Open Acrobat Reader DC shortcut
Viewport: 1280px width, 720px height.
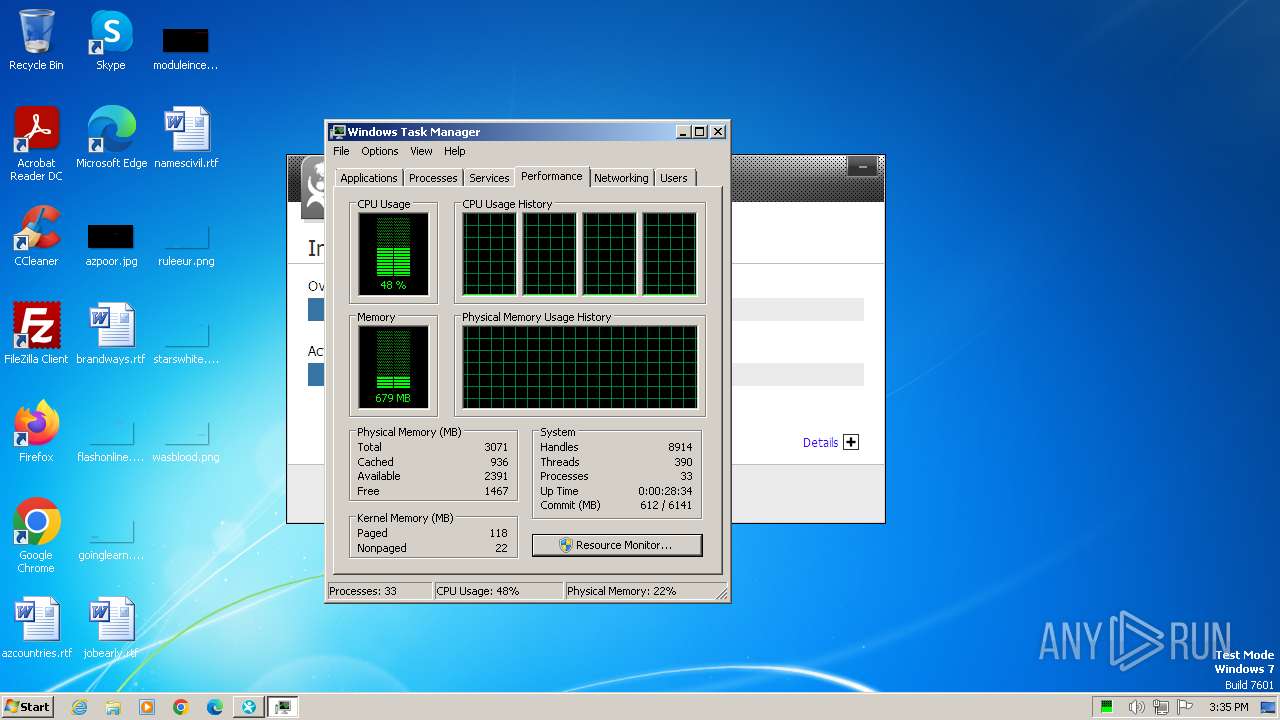coord(36,144)
